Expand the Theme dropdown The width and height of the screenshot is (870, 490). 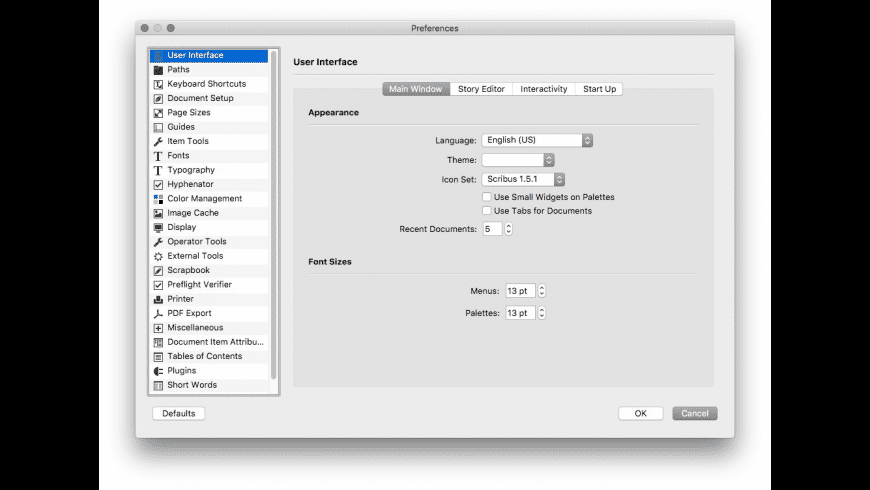(518, 160)
